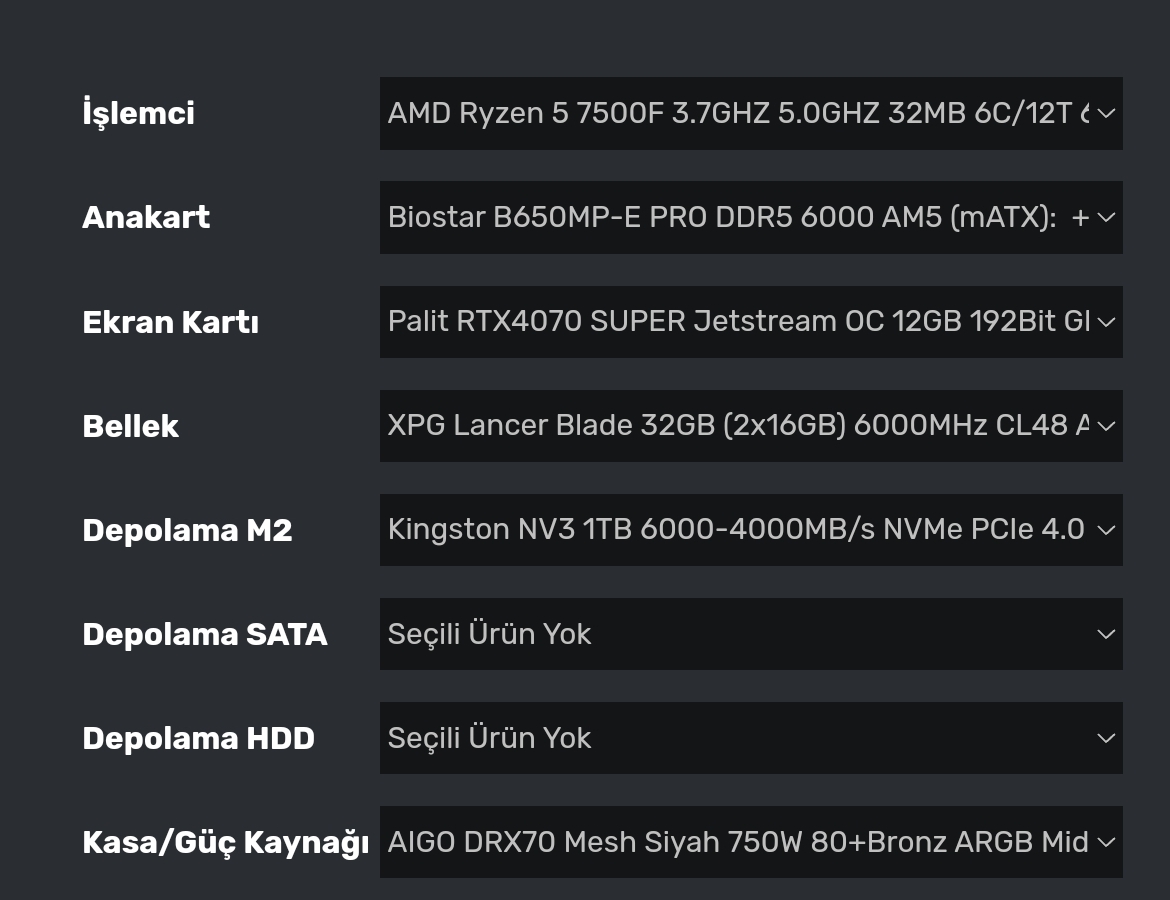Image resolution: width=1170 pixels, height=900 pixels.
Task: Click chevron arrow on AIGO DRX70 case row
Action: [1105, 842]
